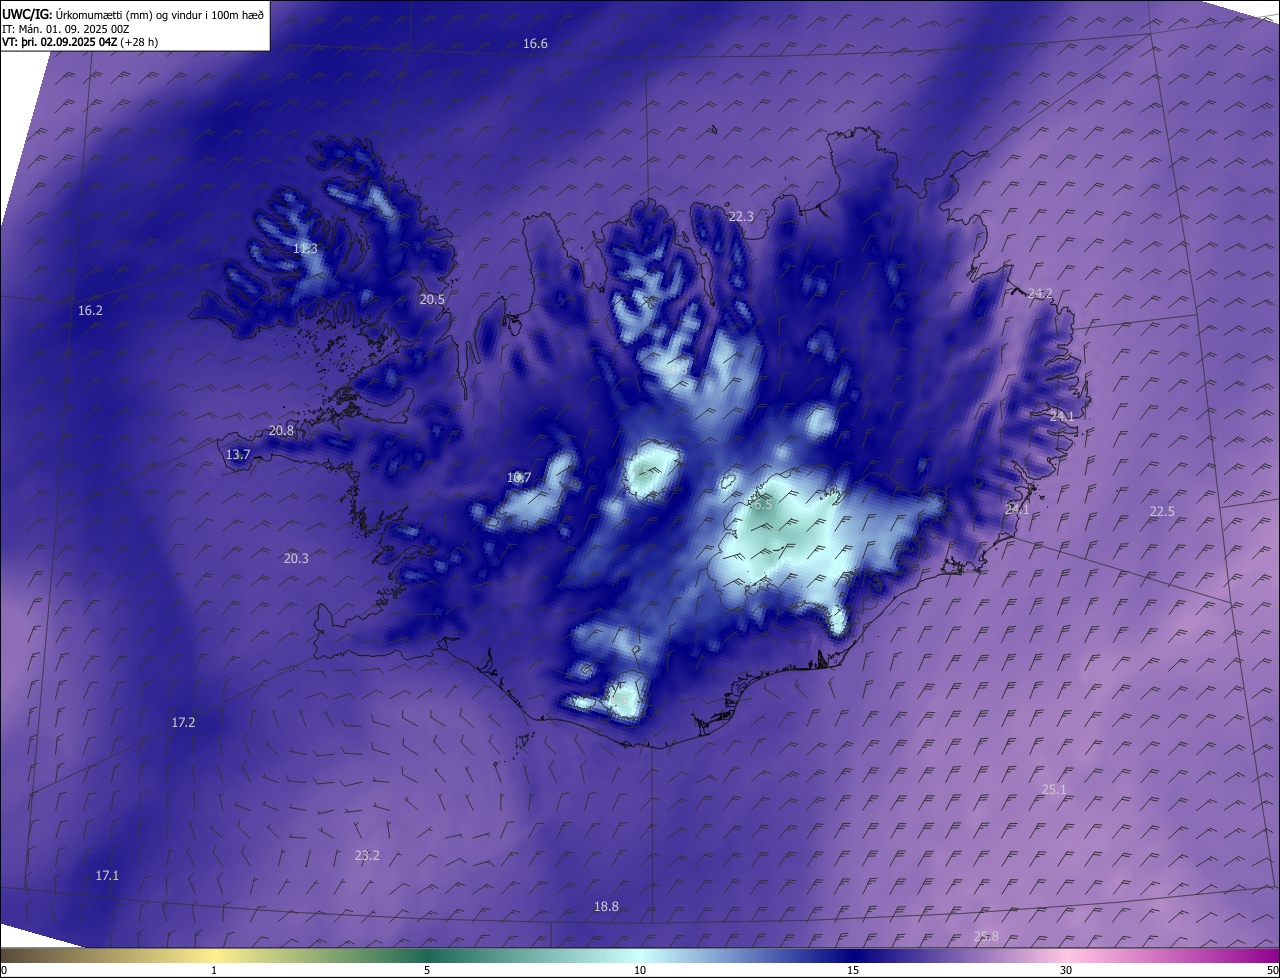The height and width of the screenshot is (978, 1280).
Task: Click the colorbar tick label 15
Action: (853, 970)
